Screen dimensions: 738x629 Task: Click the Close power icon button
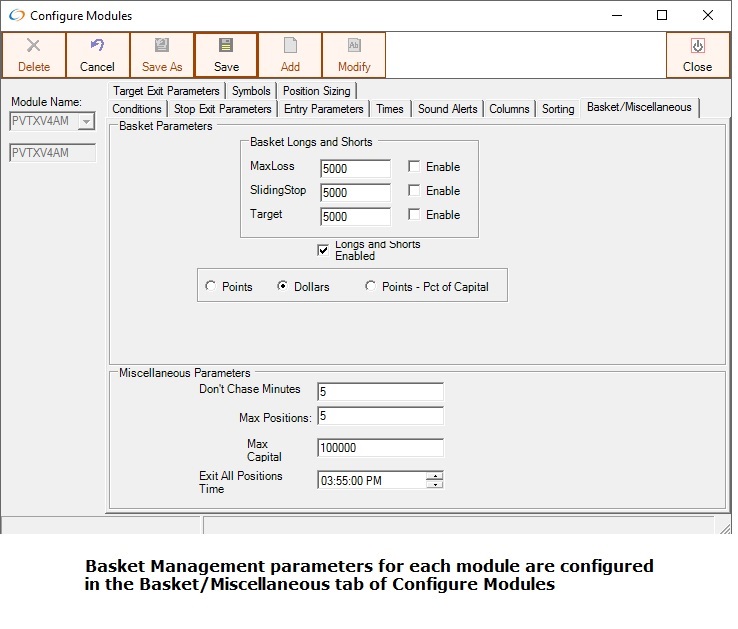point(697,46)
